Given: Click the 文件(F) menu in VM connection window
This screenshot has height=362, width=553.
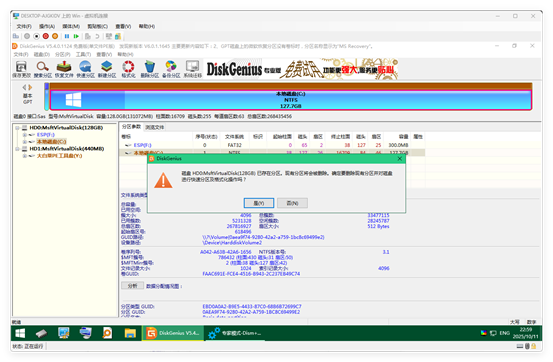Looking at the screenshot, I should 24,26.
